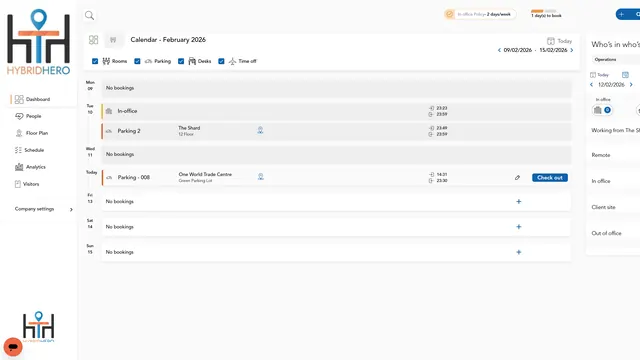
Task: Click the blue plus button in top right
Action: pyautogui.click(x=628, y=14)
